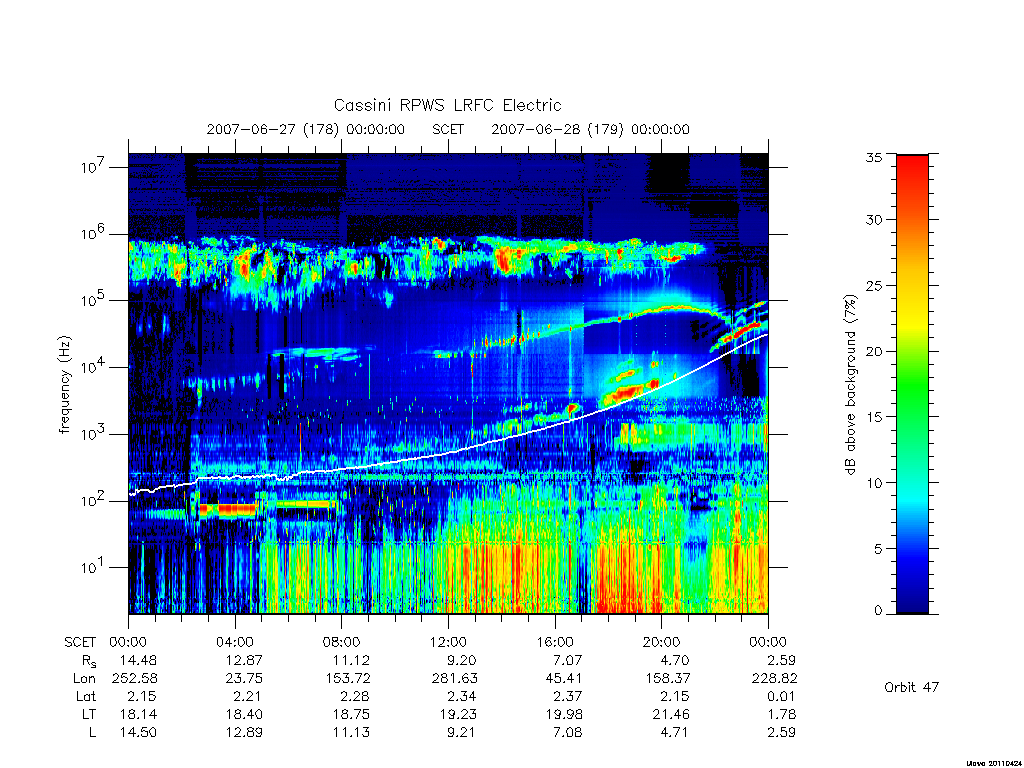Click the "25" tick on the color scale
Image resolution: width=1024 pixels, height=768 pixels.
tap(874, 285)
